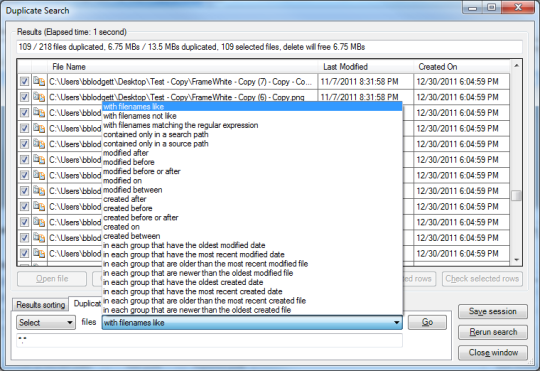Viewport: 540px width, 371px height.
Task: Maximize the Duplicate Search window
Action: click(491, 7)
